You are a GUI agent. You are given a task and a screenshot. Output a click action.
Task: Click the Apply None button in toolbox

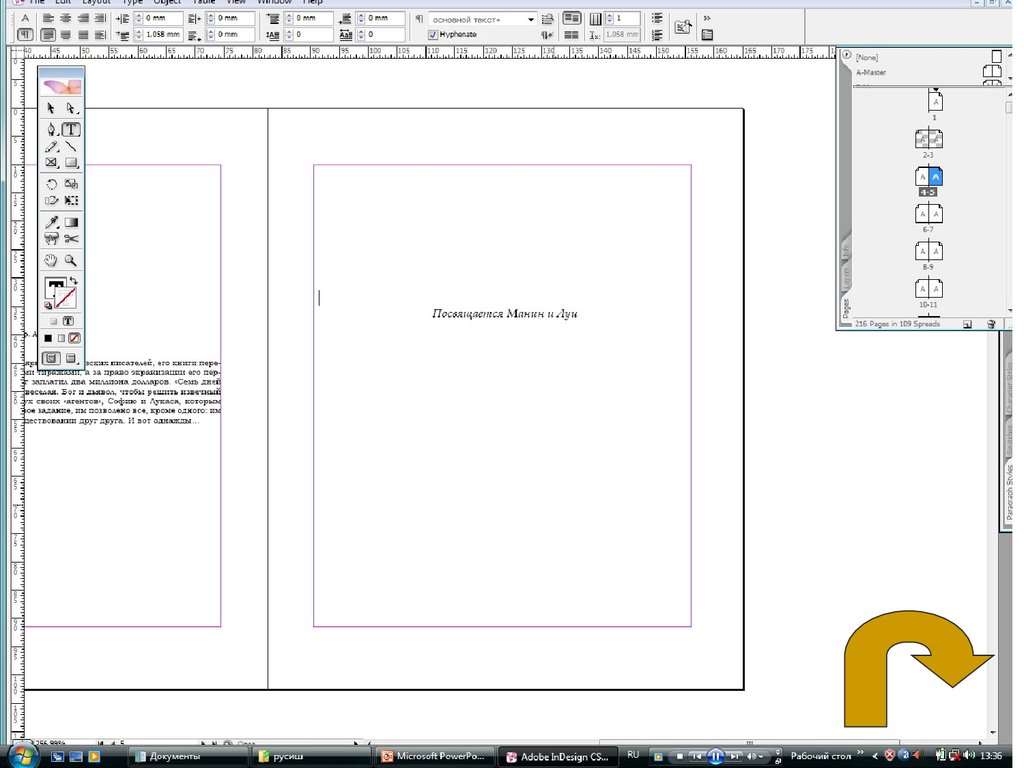coord(74,338)
